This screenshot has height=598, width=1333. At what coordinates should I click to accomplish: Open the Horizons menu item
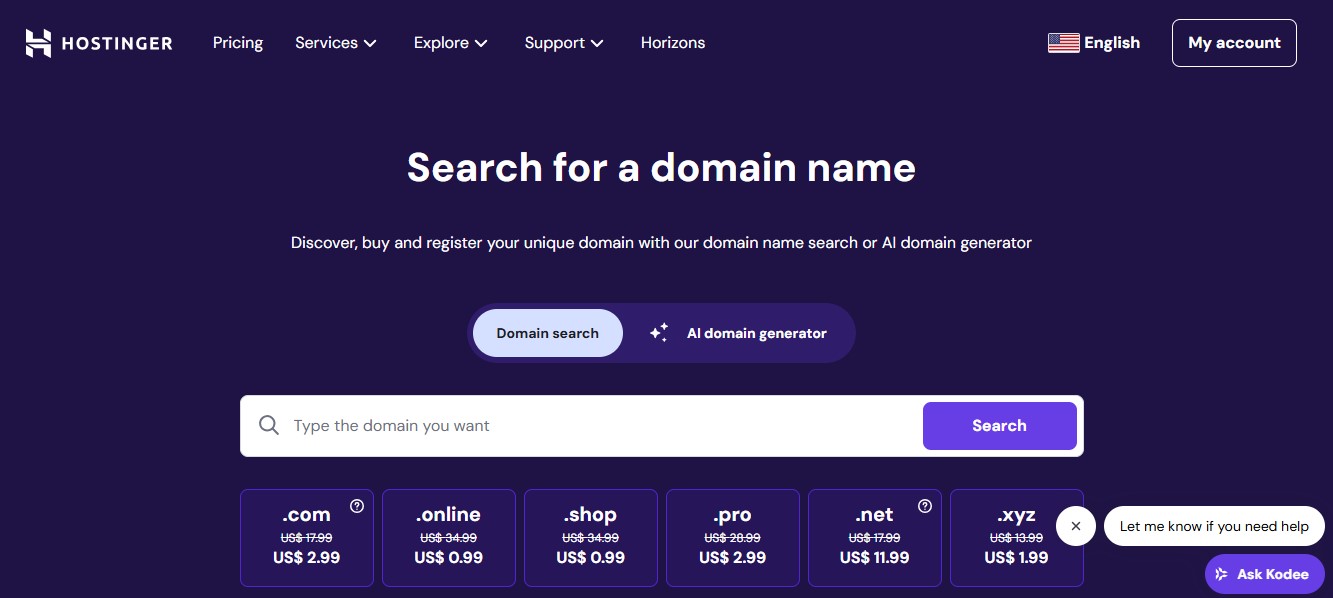click(x=673, y=43)
